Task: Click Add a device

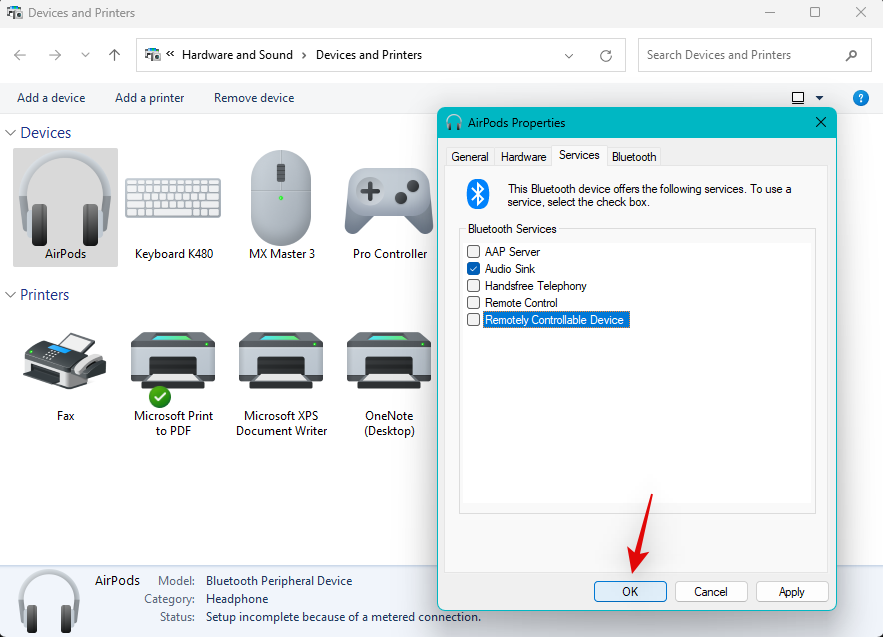Action: click(x=51, y=98)
